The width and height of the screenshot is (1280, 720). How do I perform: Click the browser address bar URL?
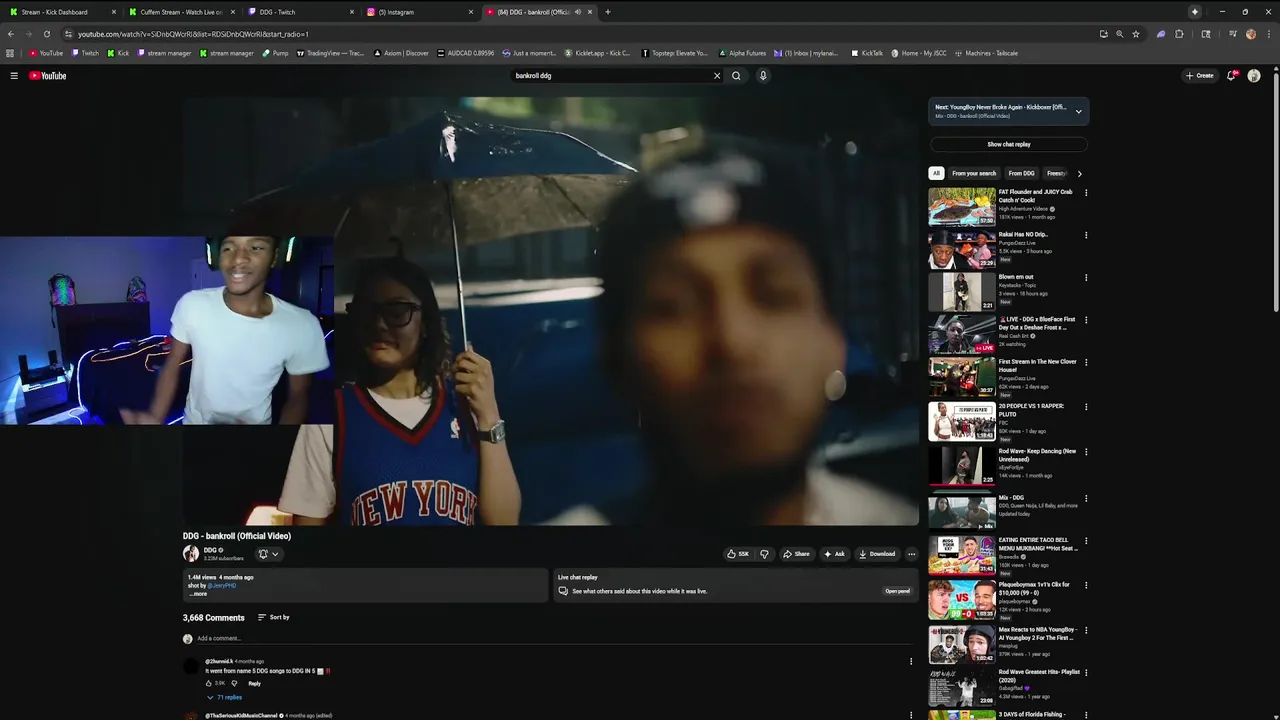pyautogui.click(x=193, y=34)
